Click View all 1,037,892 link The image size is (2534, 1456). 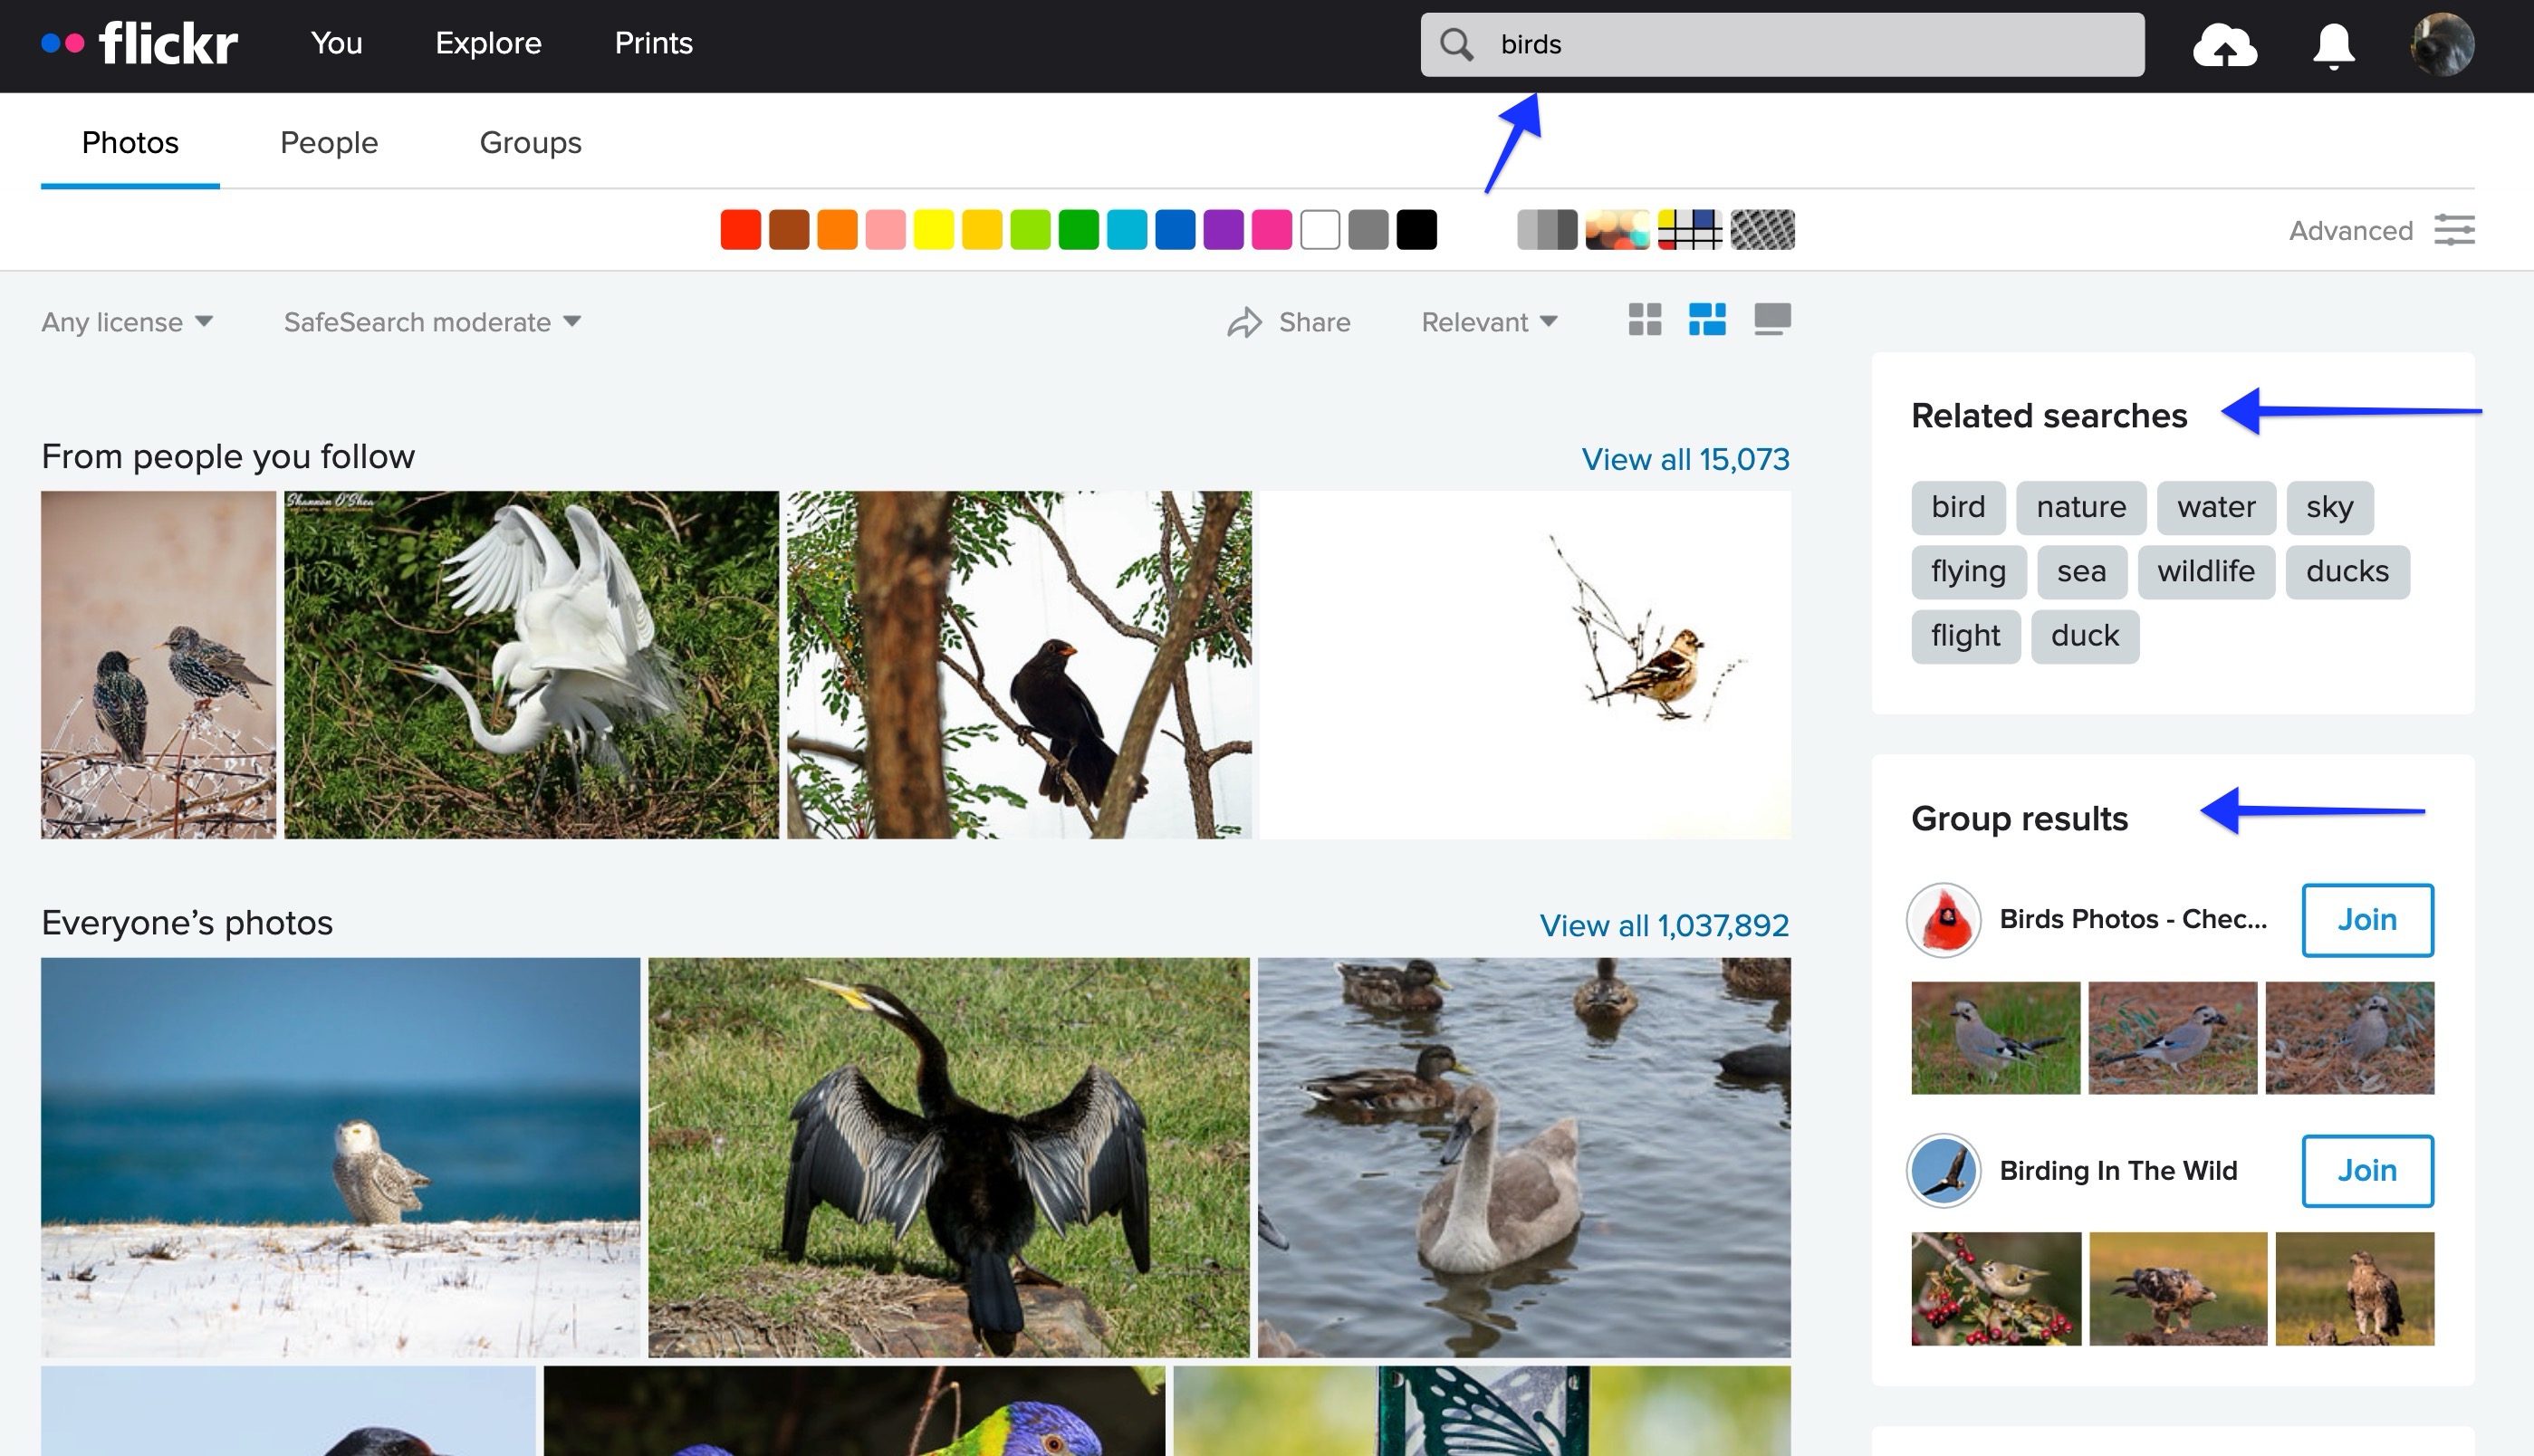tap(1663, 925)
